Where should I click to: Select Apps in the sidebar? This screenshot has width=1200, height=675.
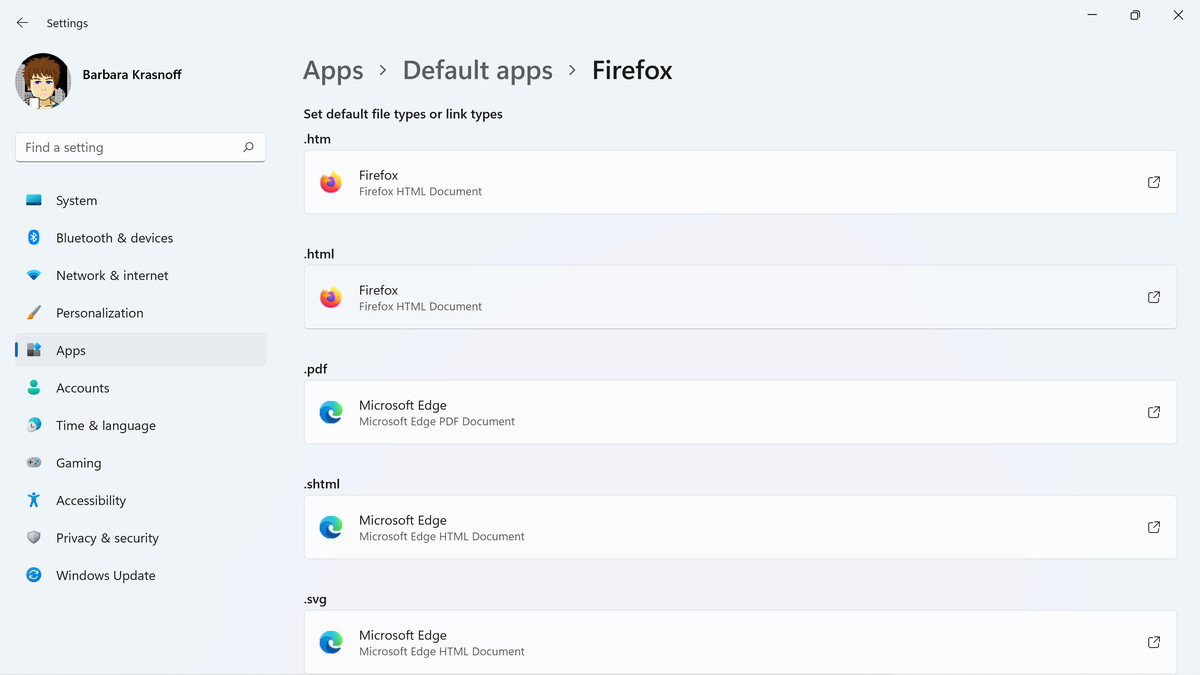pos(70,350)
